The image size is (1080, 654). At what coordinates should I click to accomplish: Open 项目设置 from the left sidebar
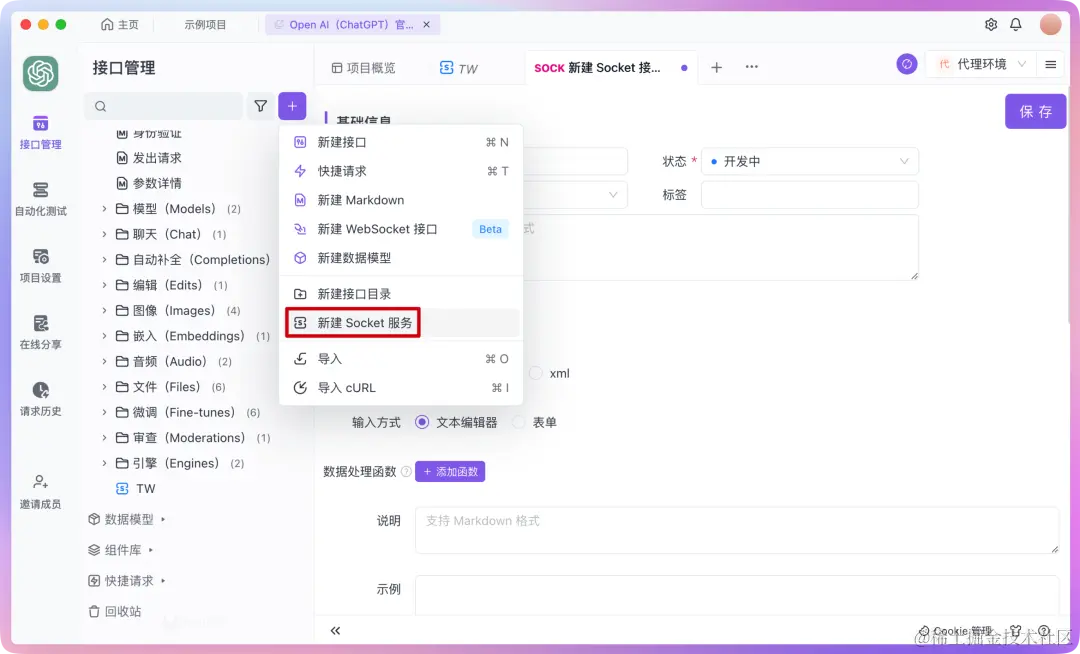click(40, 267)
